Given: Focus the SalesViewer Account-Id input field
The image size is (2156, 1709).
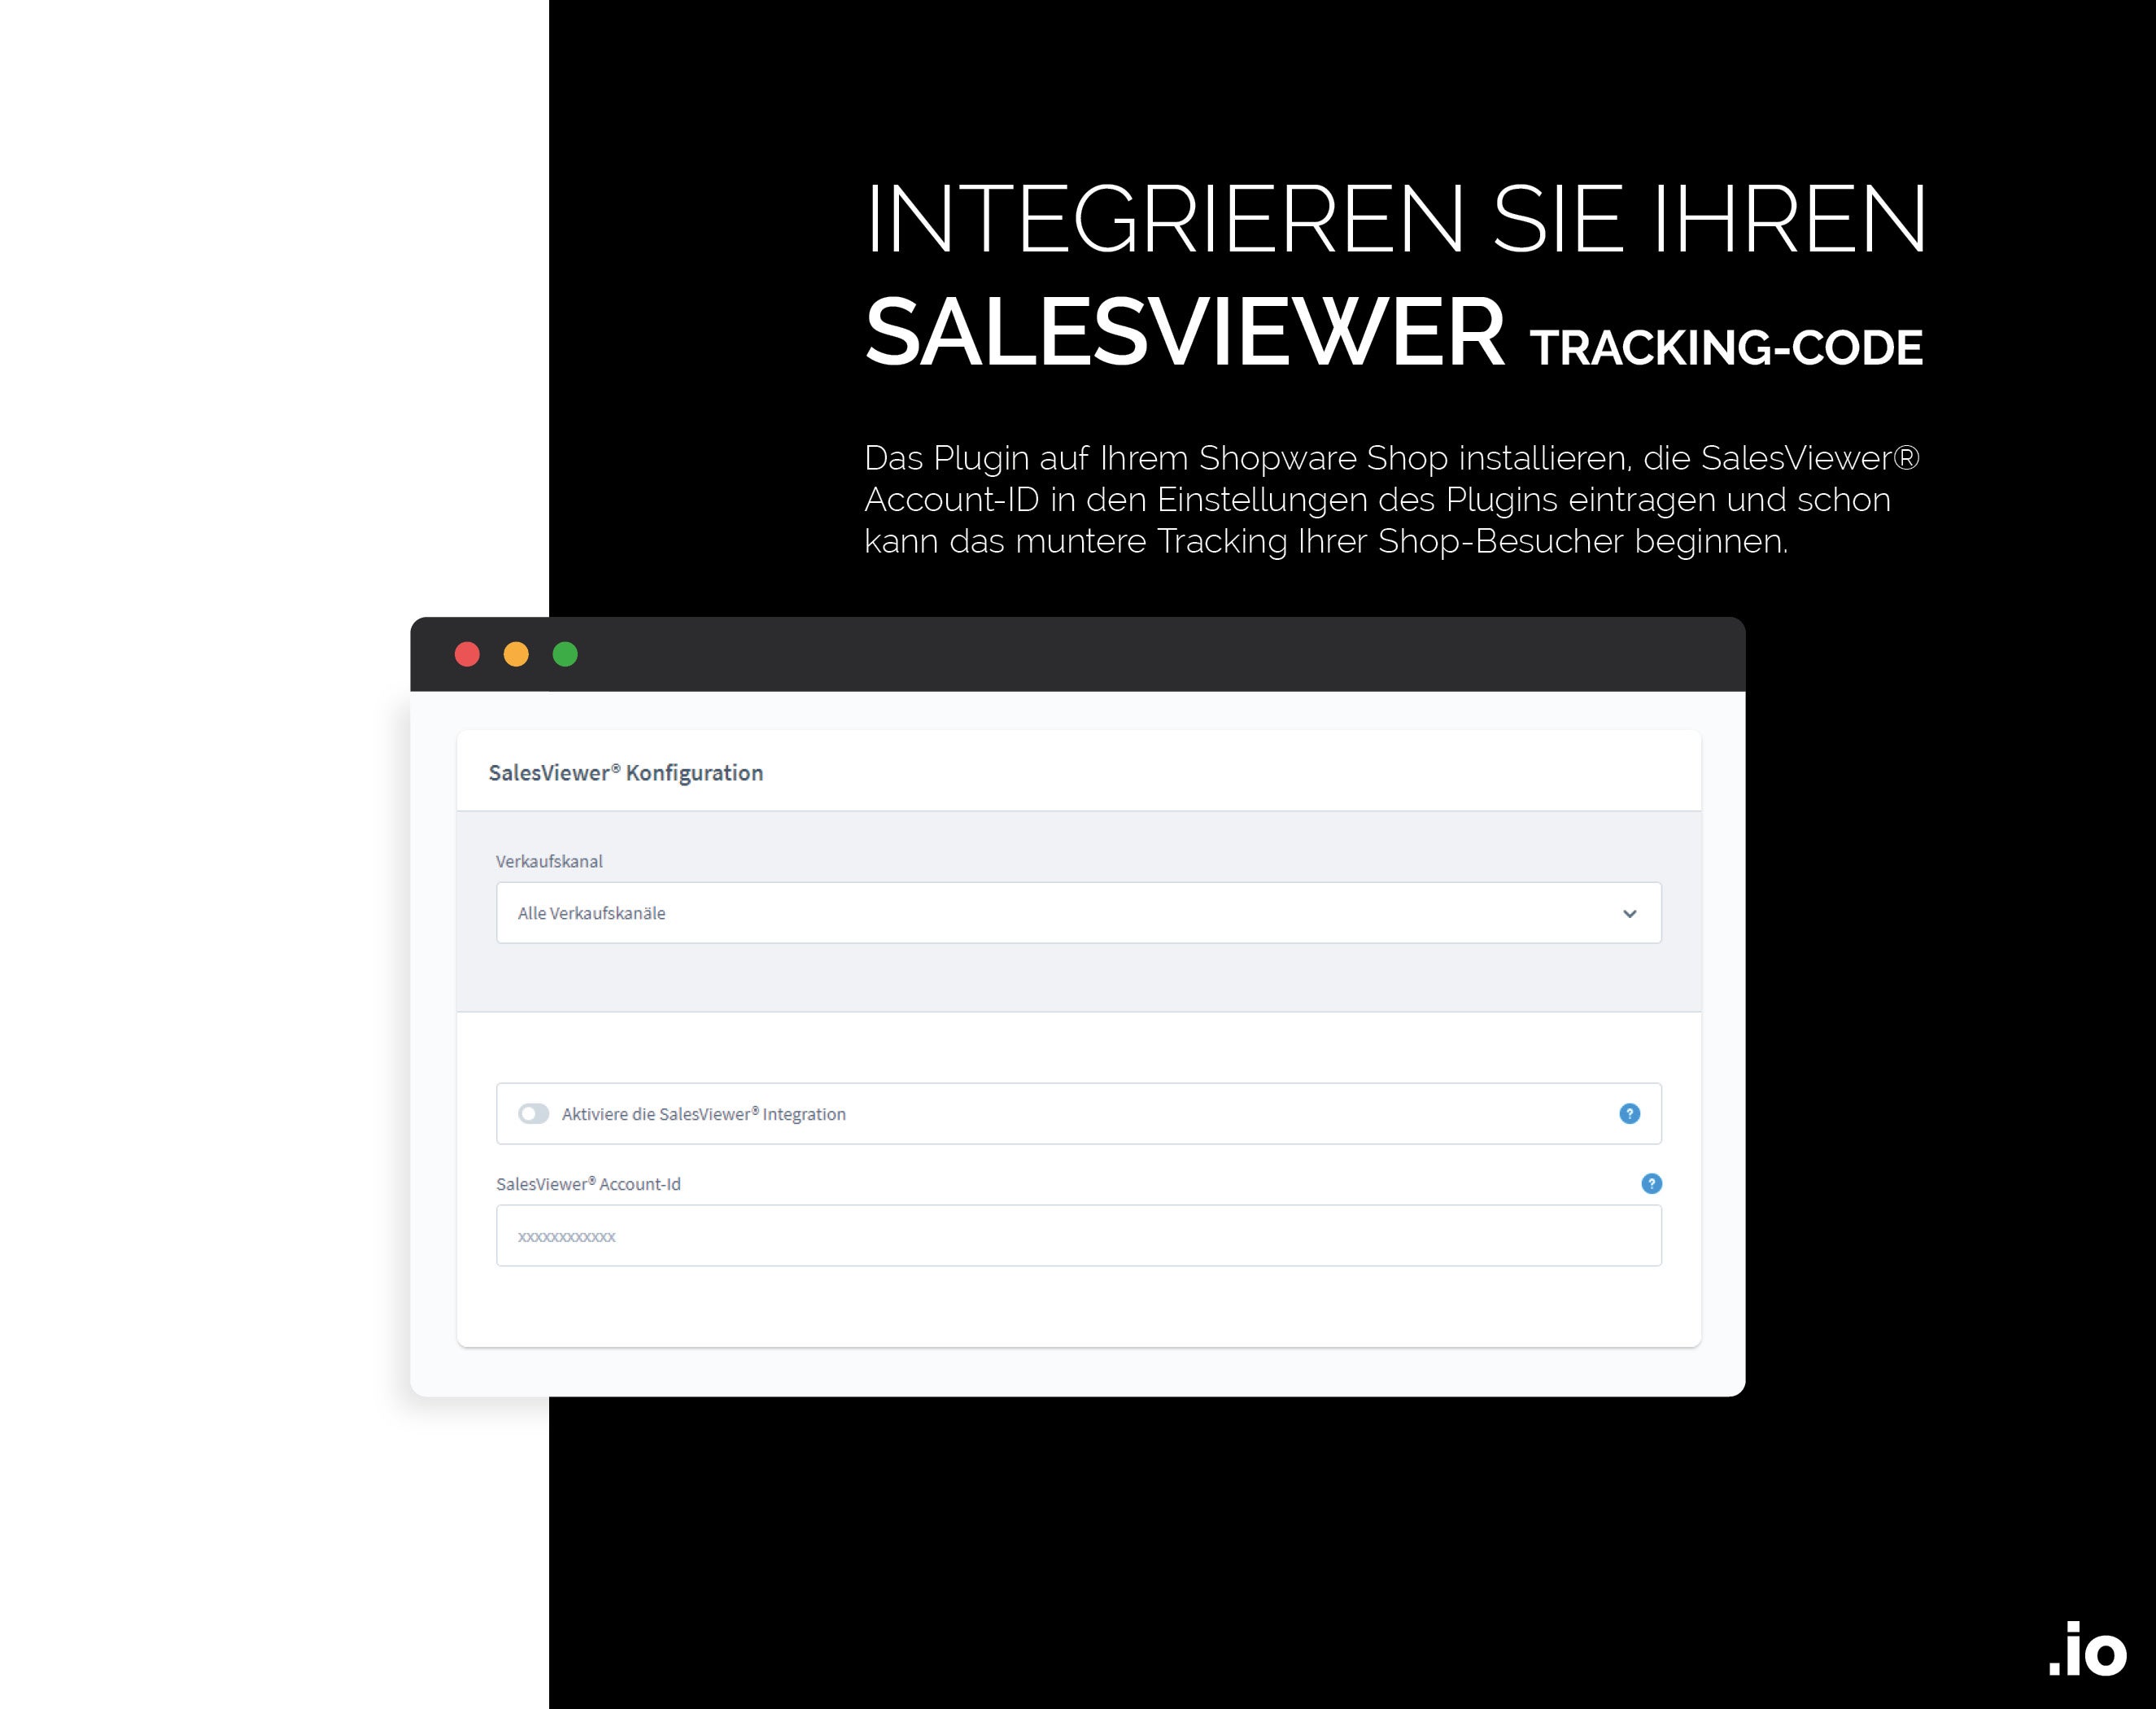Looking at the screenshot, I should (x=1078, y=1235).
